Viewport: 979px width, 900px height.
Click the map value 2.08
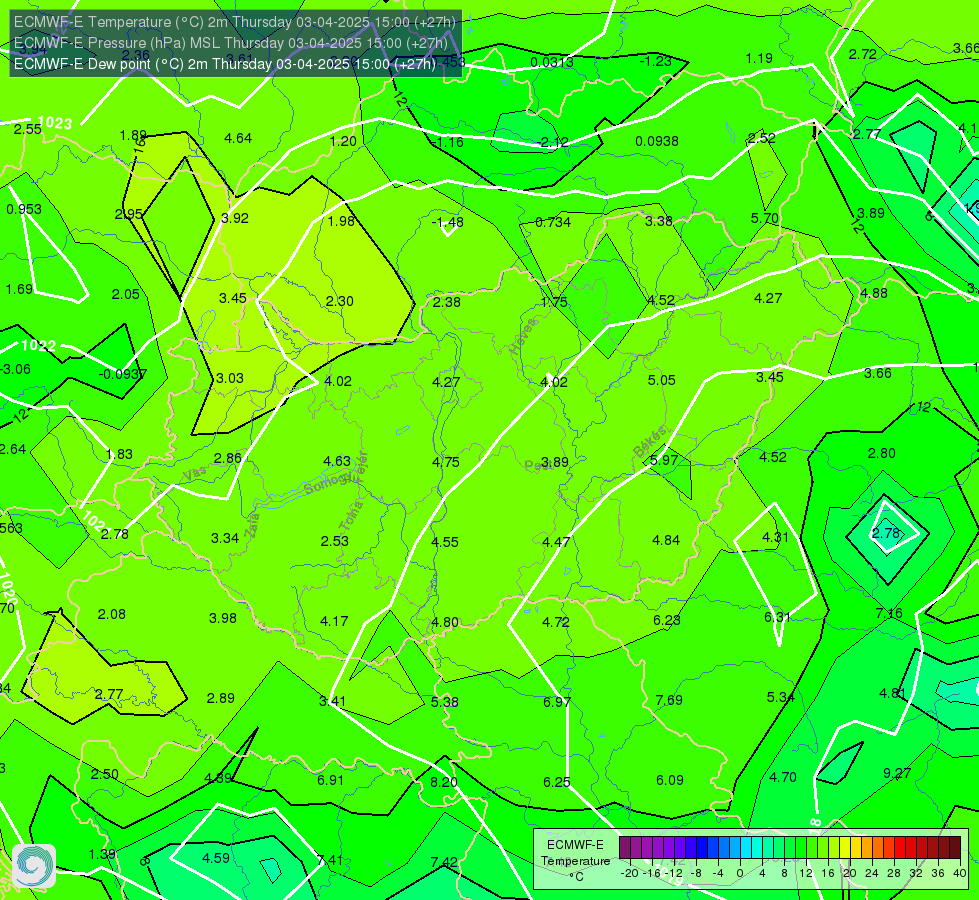[x=112, y=615]
